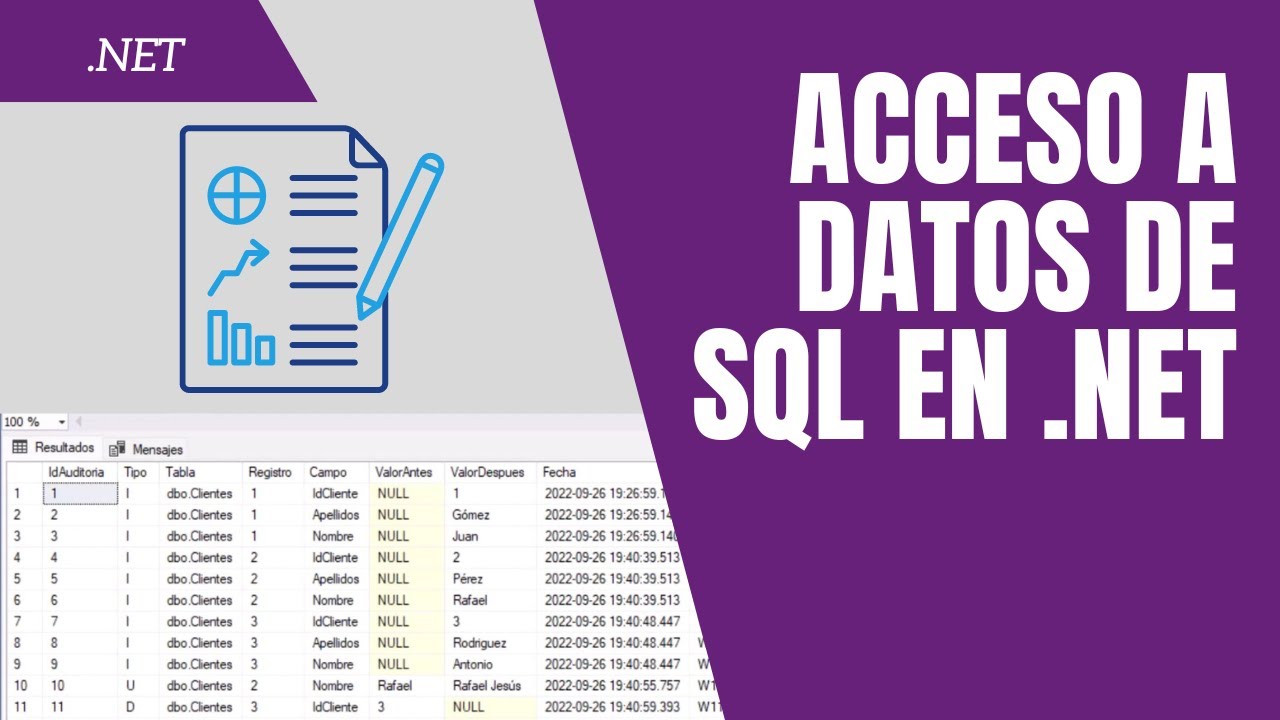Click row header number 11

[x=21, y=707]
